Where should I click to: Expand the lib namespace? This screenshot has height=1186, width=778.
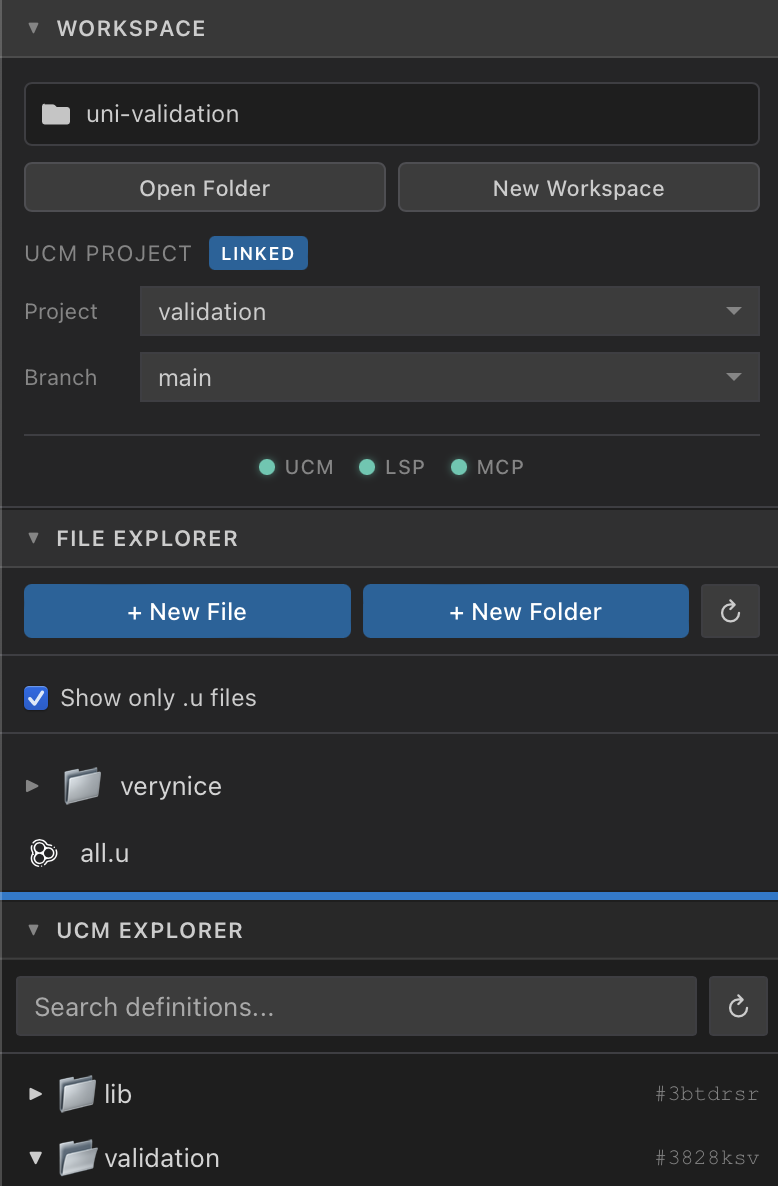click(35, 1094)
